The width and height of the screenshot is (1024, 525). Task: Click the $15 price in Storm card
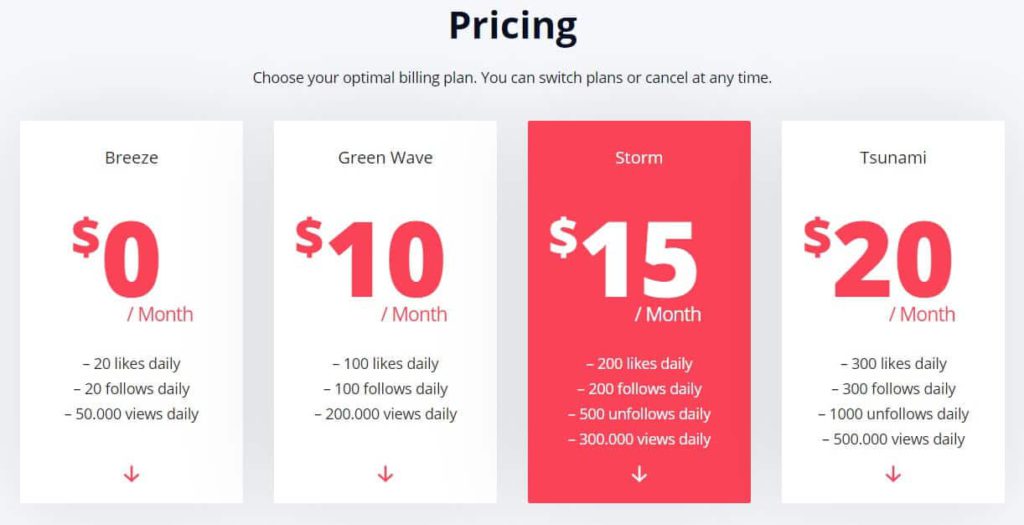623,258
